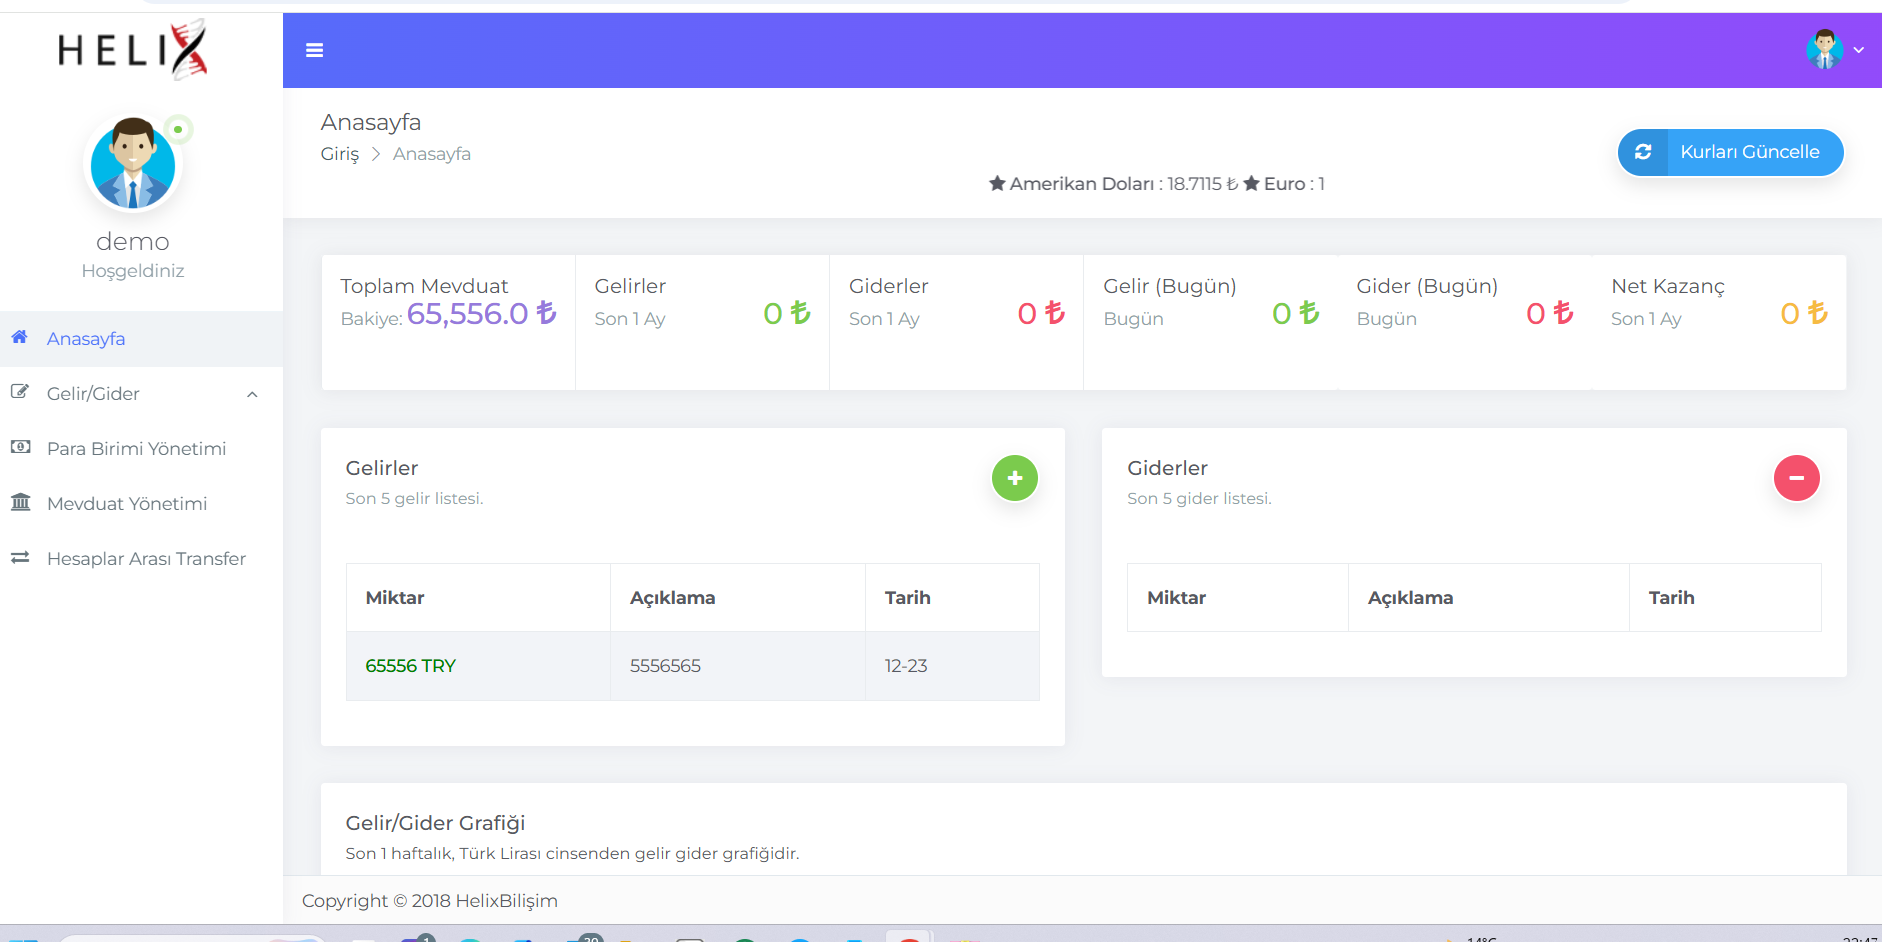Open the HELIX logo home link
1882x942 pixels.
pyautogui.click(x=133, y=49)
